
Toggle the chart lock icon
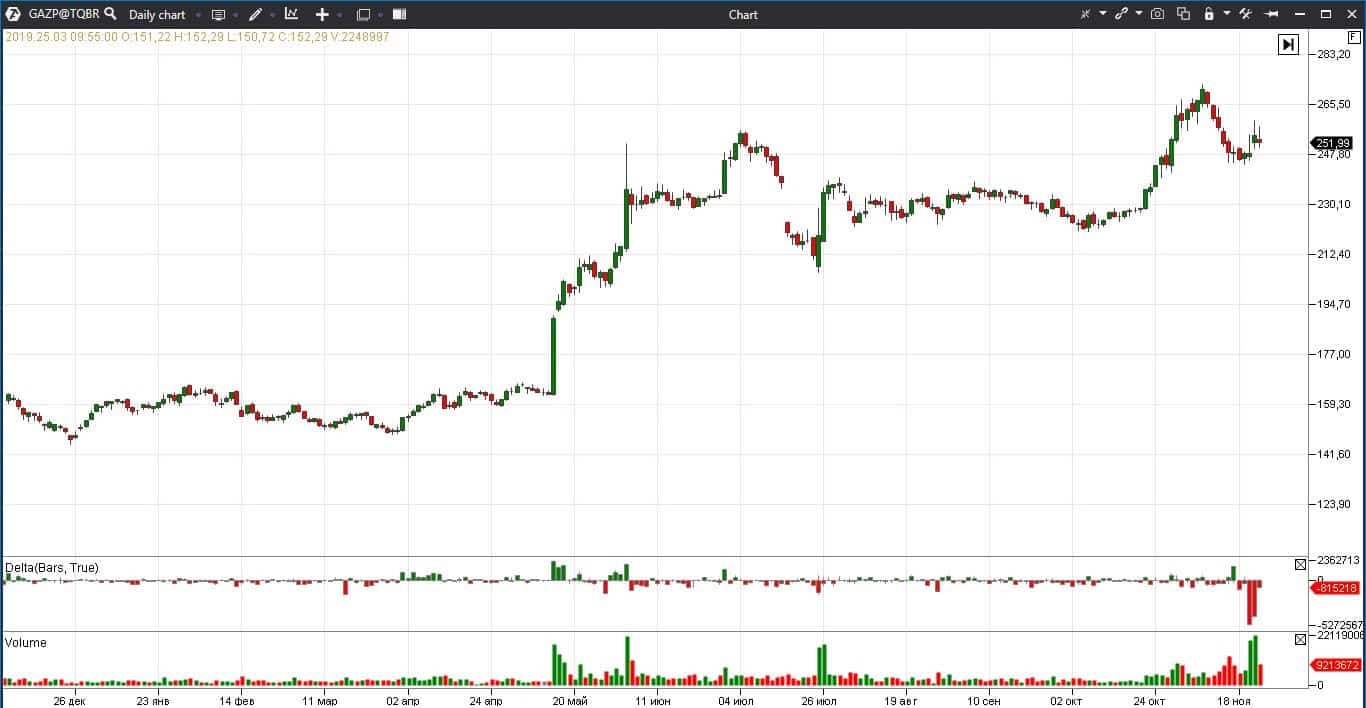[x=1209, y=14]
